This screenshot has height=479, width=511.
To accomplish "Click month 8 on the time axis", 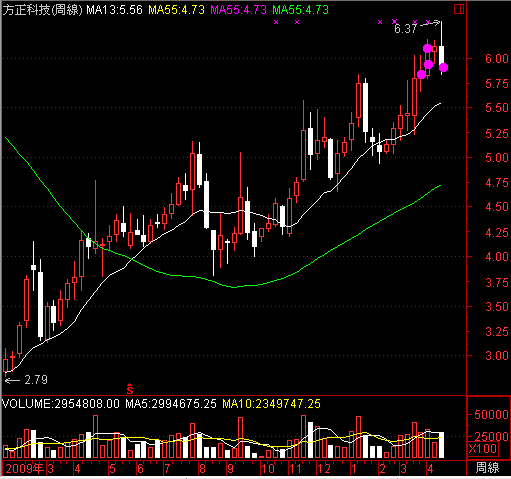I will tap(202, 469).
